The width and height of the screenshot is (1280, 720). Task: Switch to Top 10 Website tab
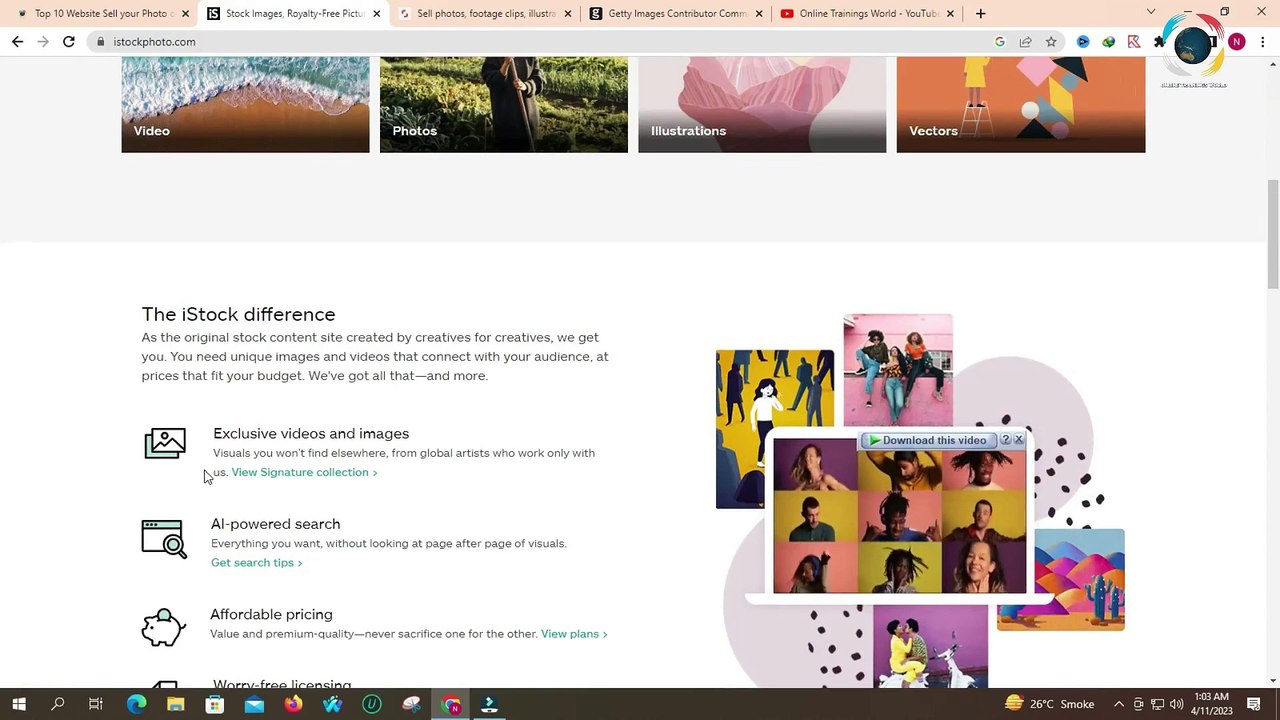pyautogui.click(x=102, y=14)
